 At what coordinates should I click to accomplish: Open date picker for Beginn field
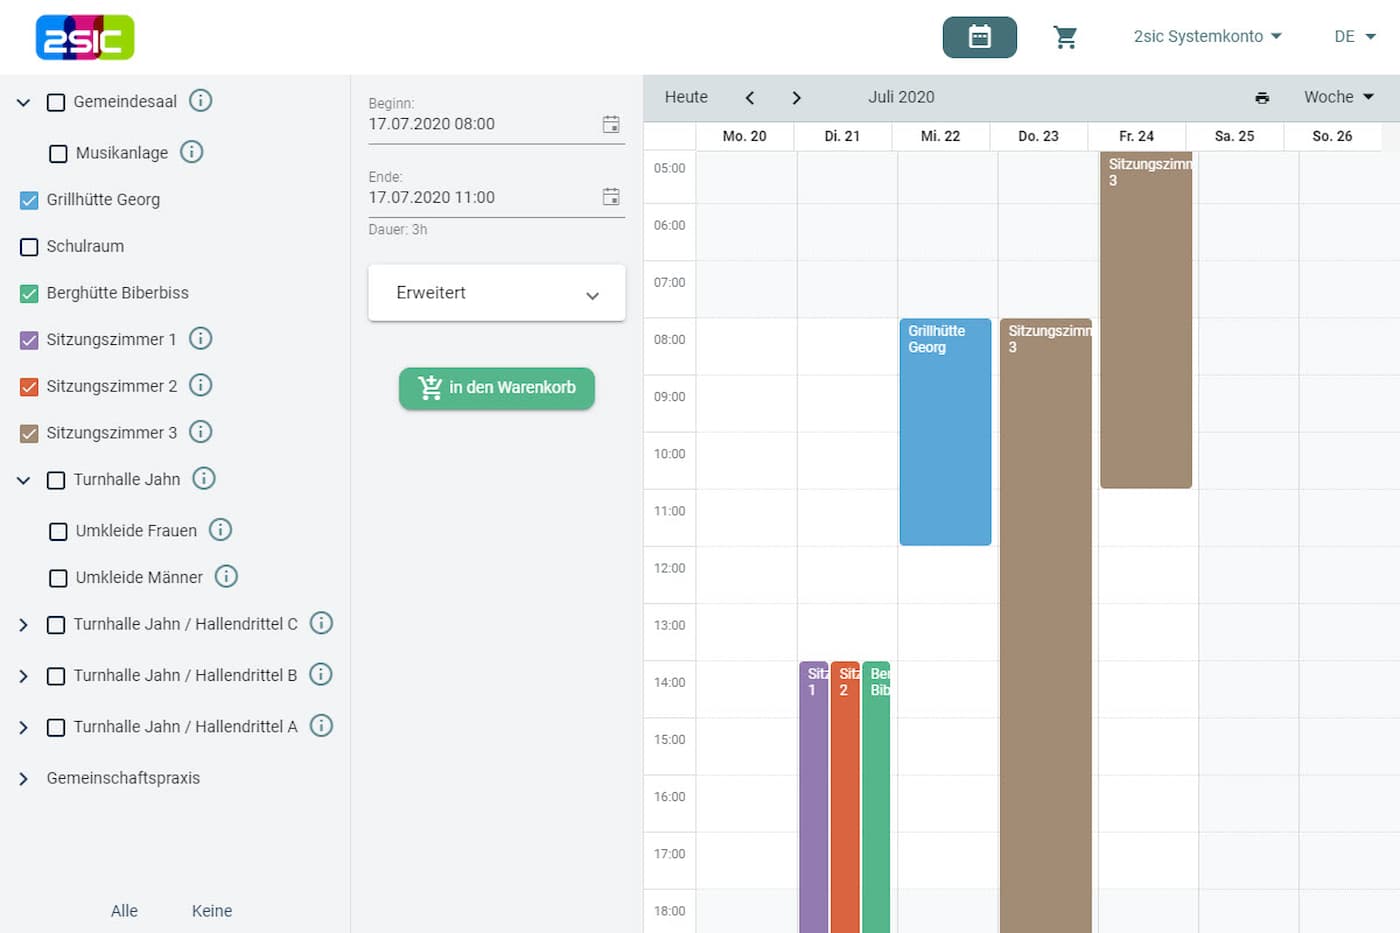[x=610, y=124]
